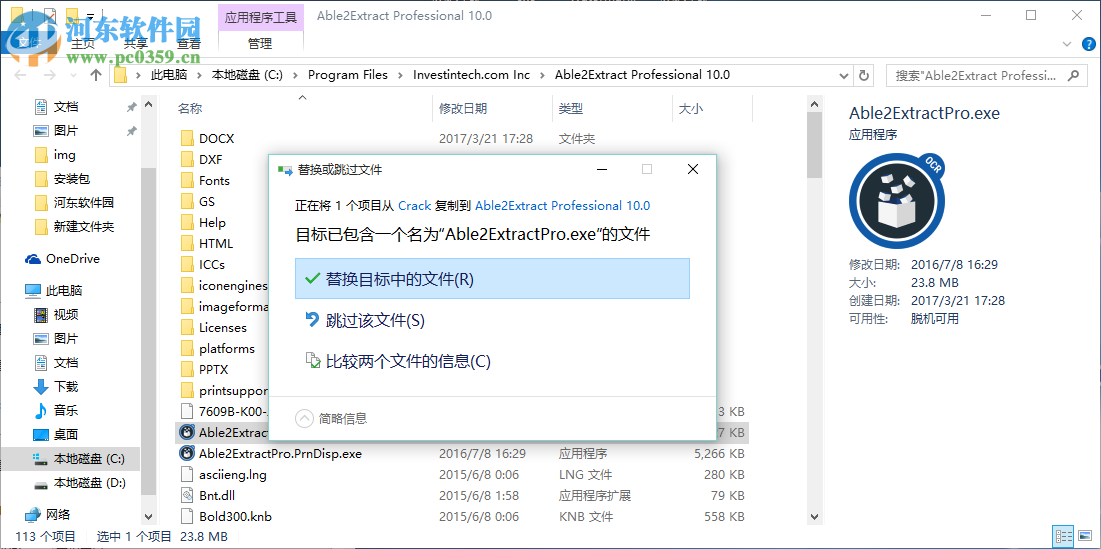This screenshot has height=549, width=1101.
Task: Select img folder in navigation pane
Action: point(64,155)
